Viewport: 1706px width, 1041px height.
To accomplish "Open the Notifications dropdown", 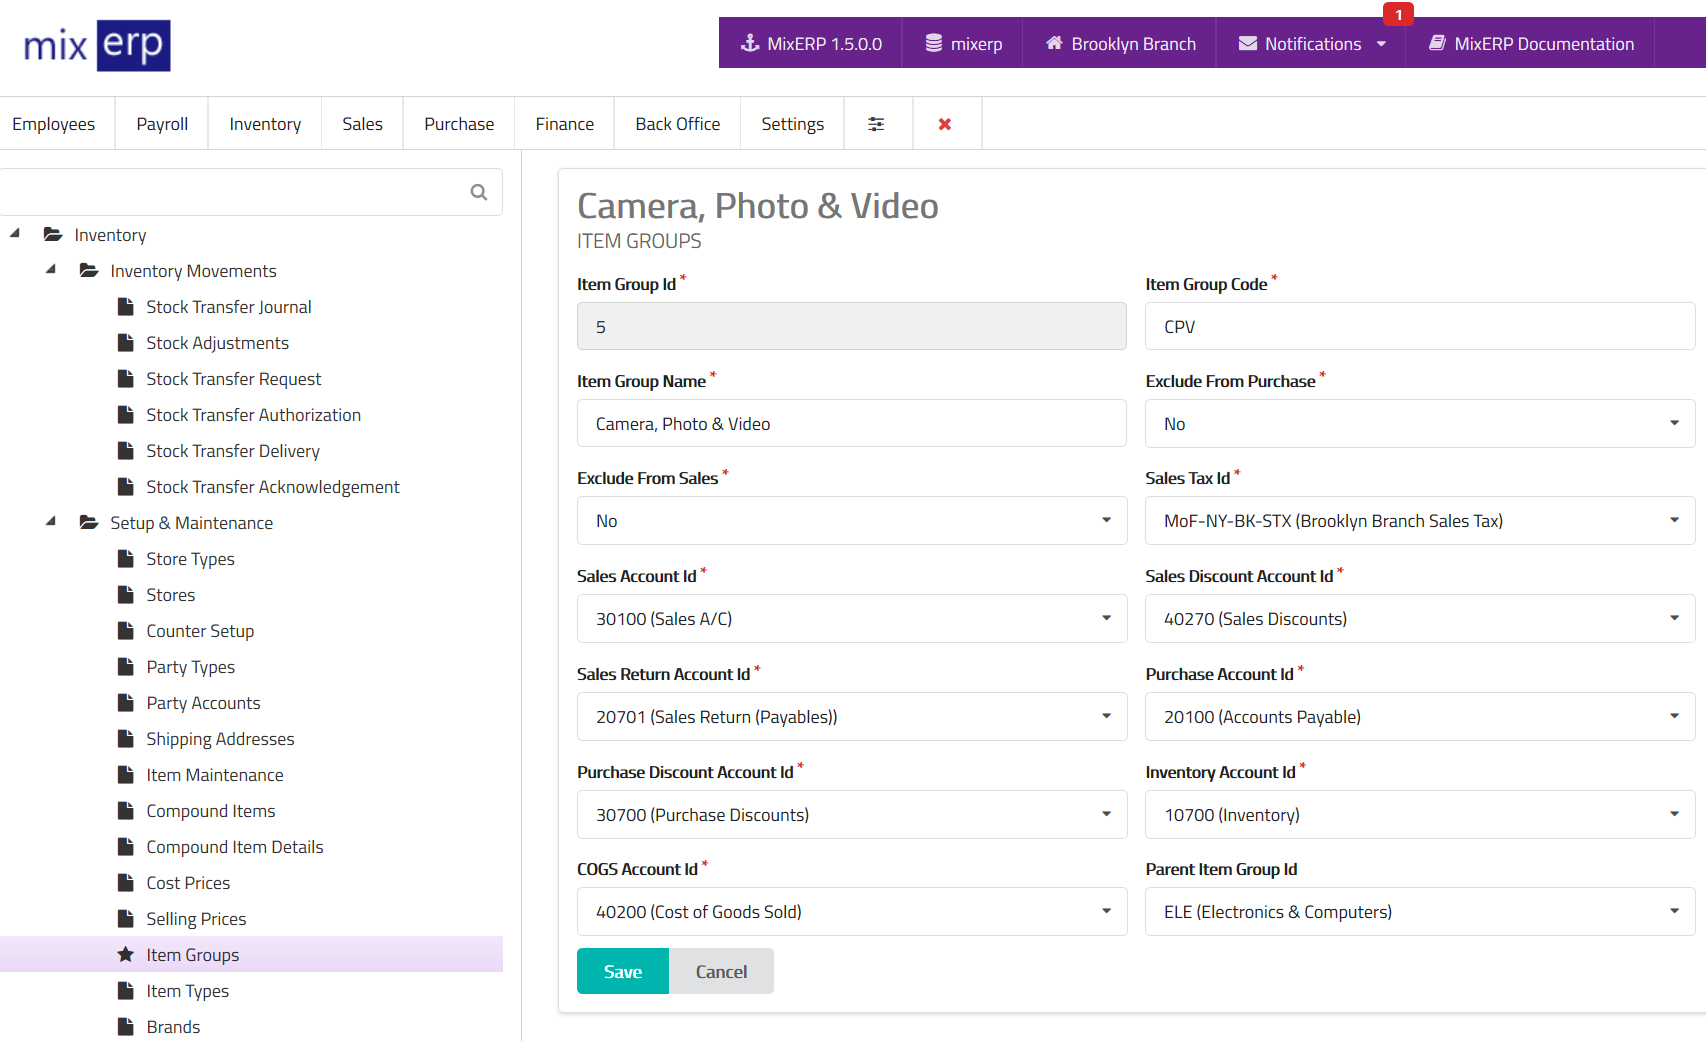I will tap(1312, 43).
